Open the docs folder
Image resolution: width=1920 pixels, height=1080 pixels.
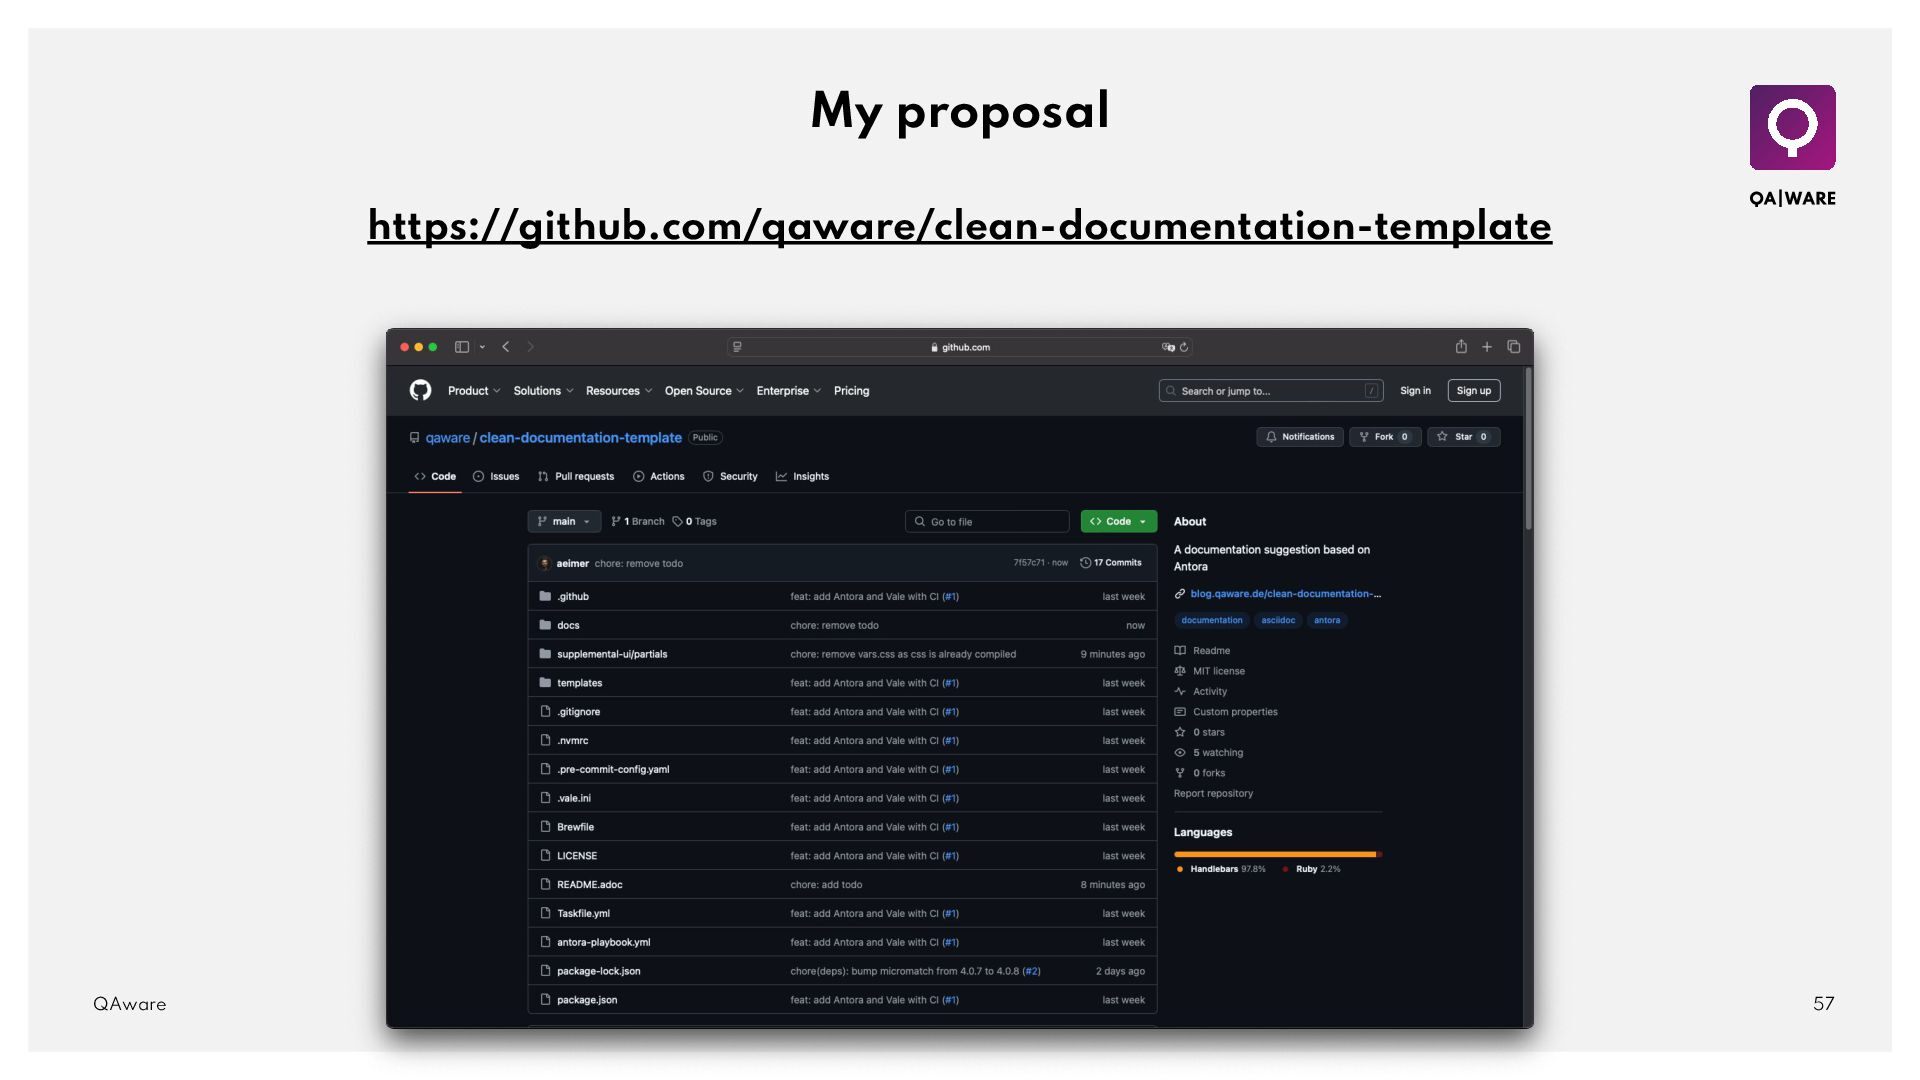click(568, 625)
